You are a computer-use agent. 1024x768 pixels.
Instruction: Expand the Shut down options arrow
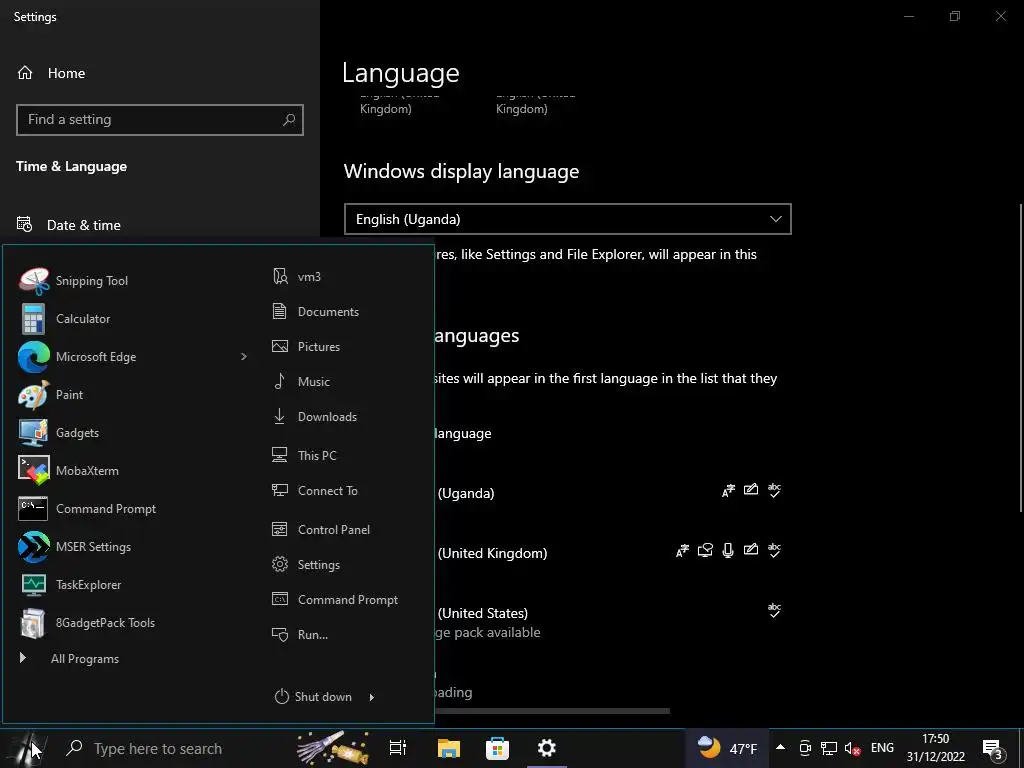372,697
